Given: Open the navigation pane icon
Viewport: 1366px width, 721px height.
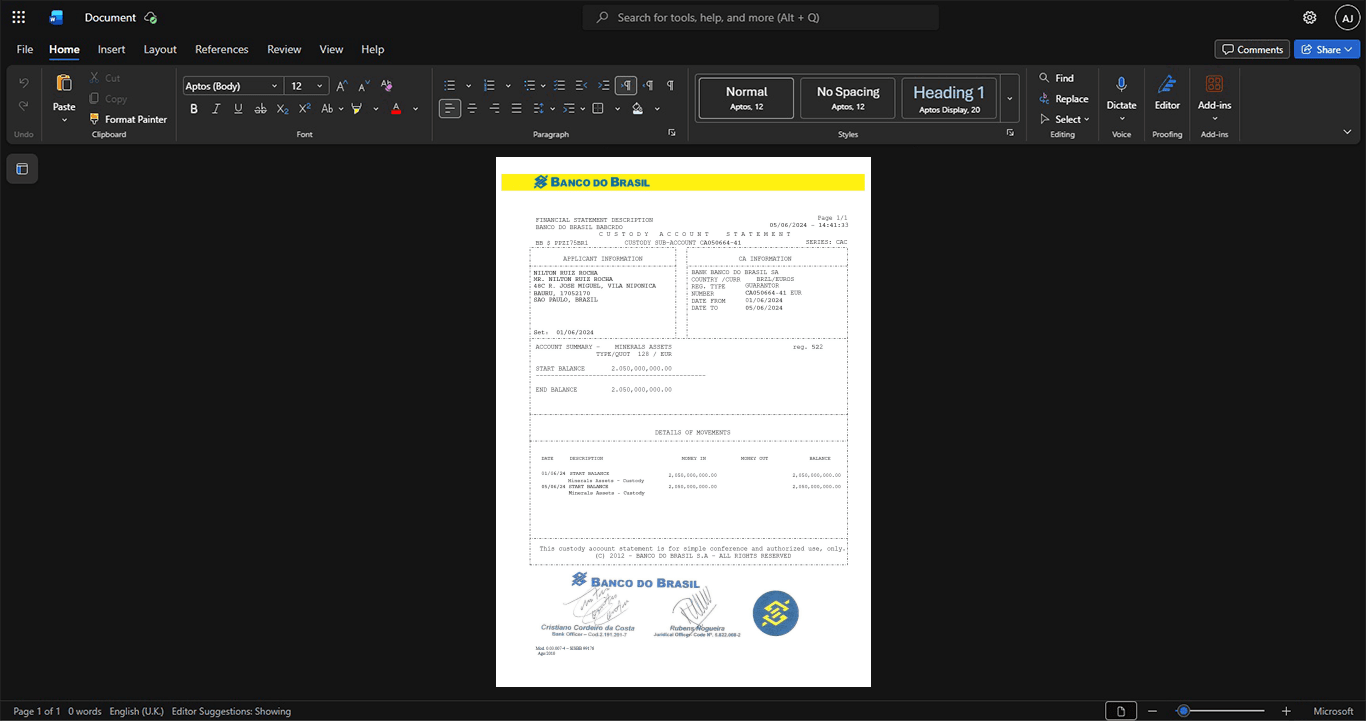Looking at the screenshot, I should 22,169.
